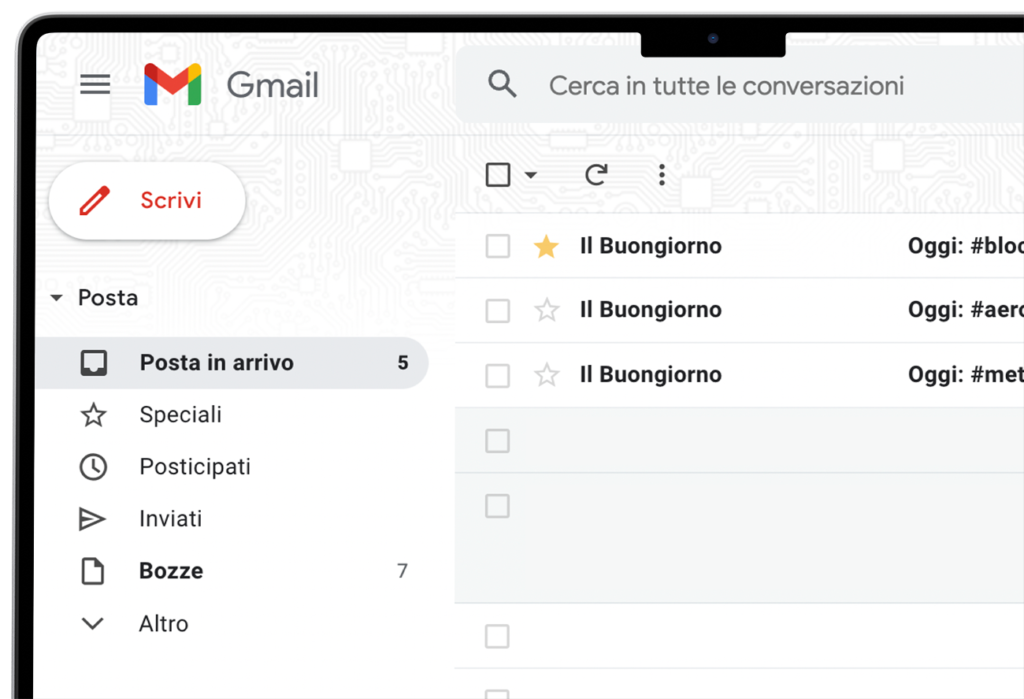Open the main menu hamburger icon
The height and width of the screenshot is (699, 1024).
(95, 84)
